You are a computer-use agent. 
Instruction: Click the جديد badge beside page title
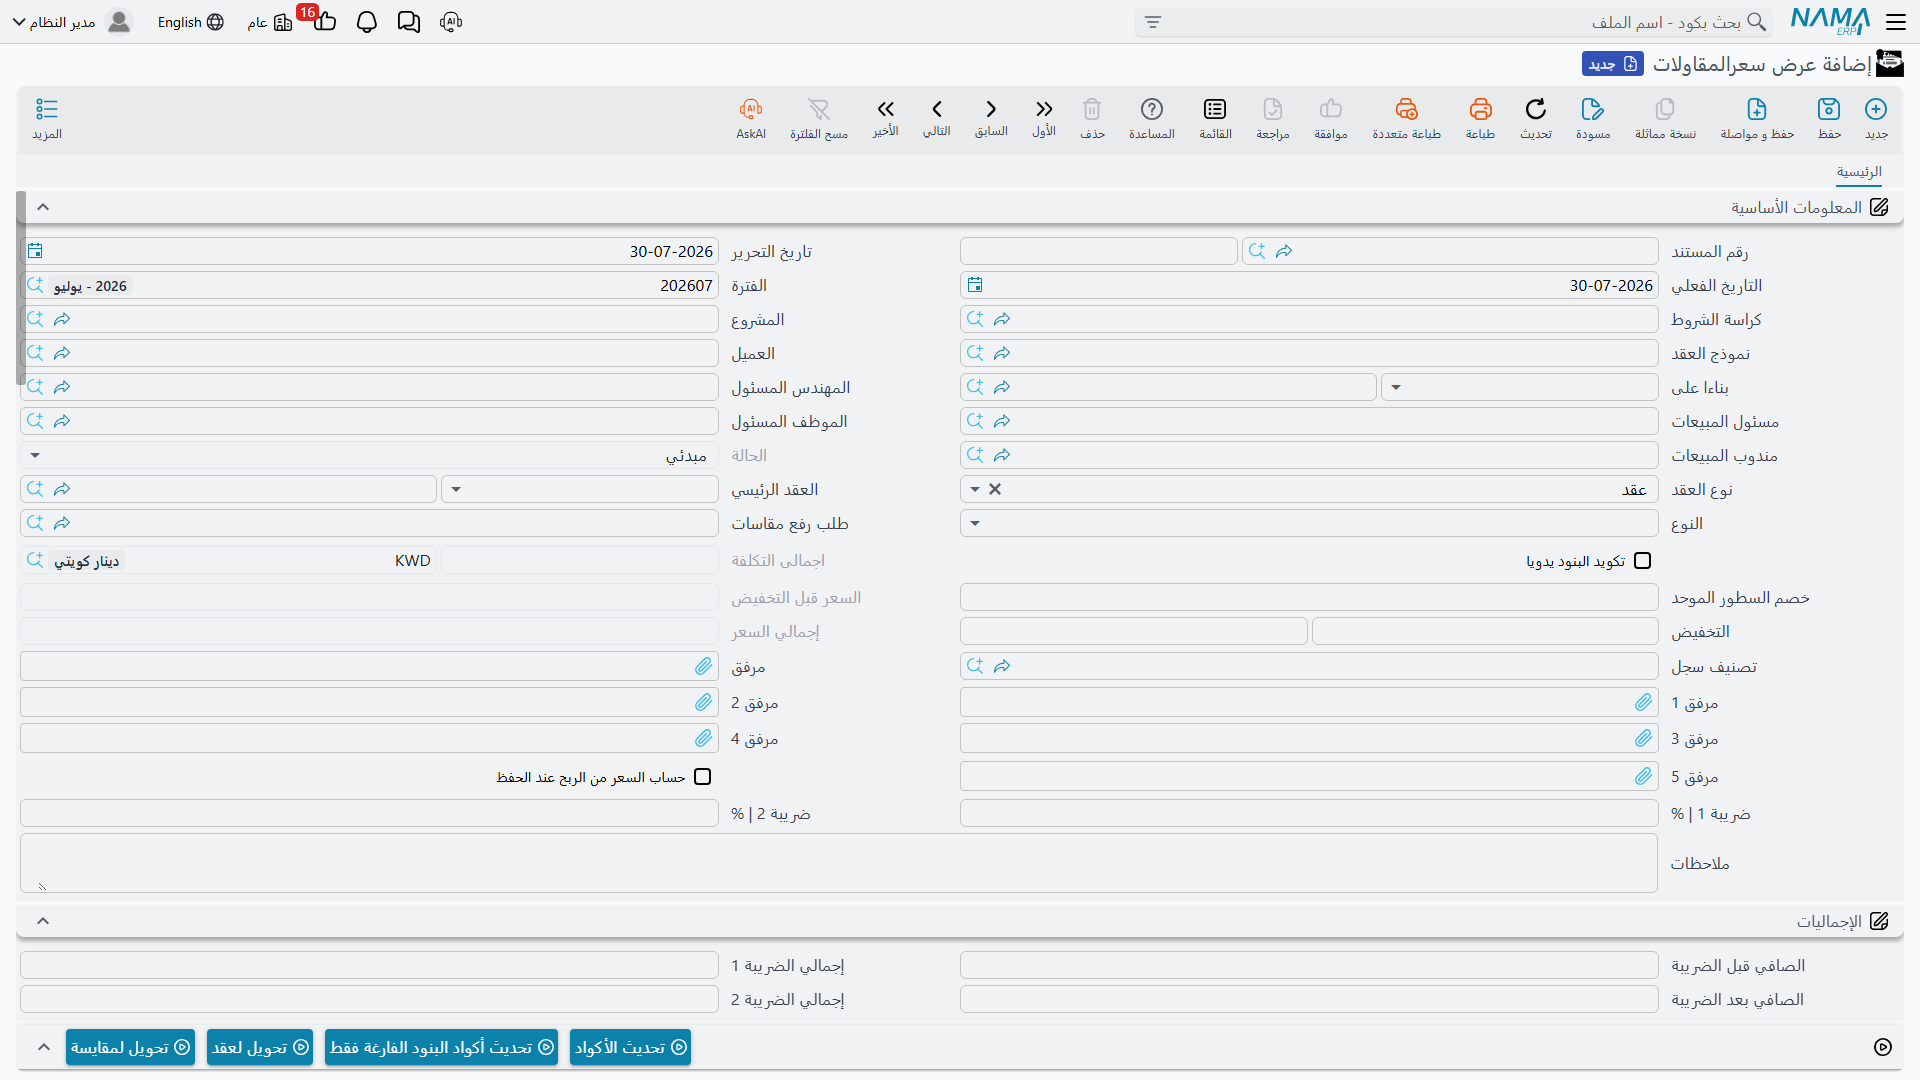coord(1612,64)
